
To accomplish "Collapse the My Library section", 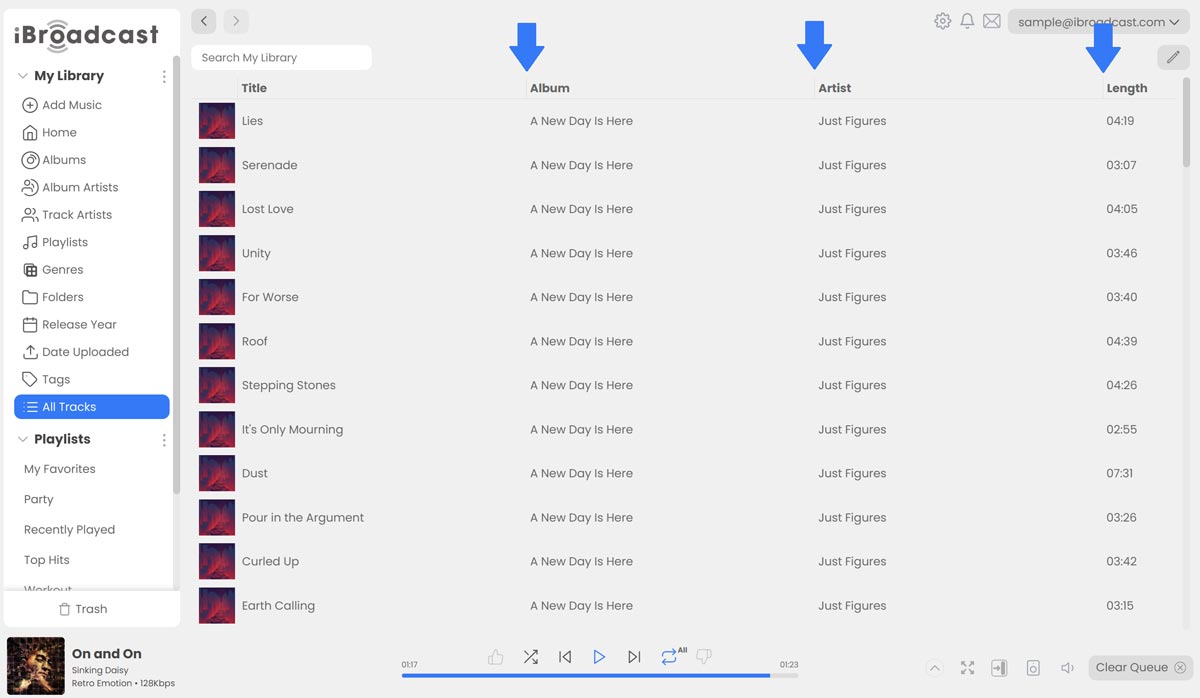I will (x=23, y=76).
